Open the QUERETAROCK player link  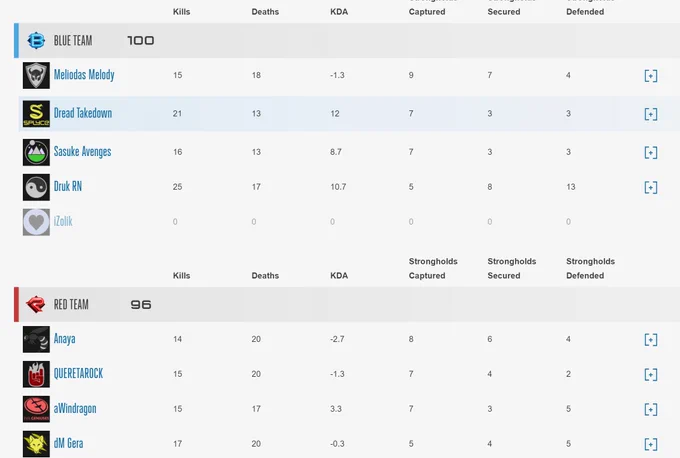coord(78,373)
